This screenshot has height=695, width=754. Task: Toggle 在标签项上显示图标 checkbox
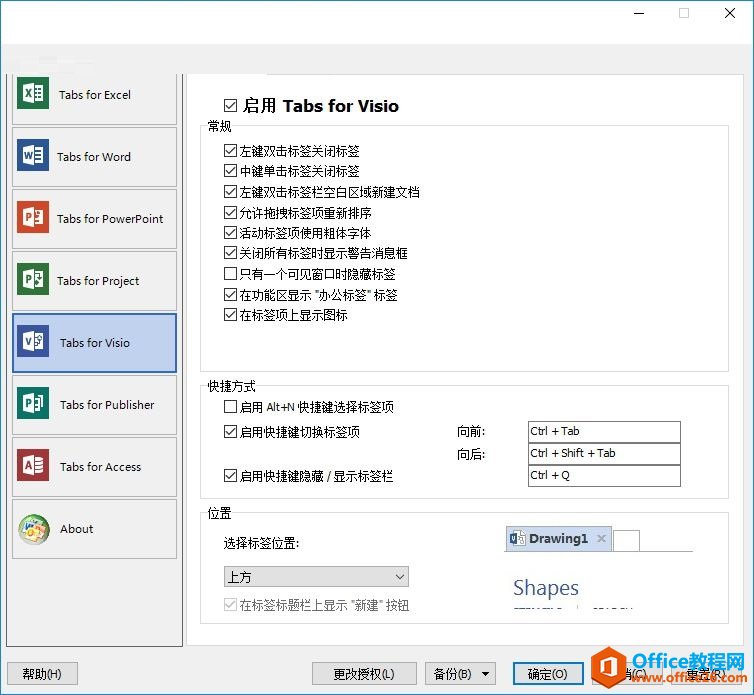pos(230,315)
